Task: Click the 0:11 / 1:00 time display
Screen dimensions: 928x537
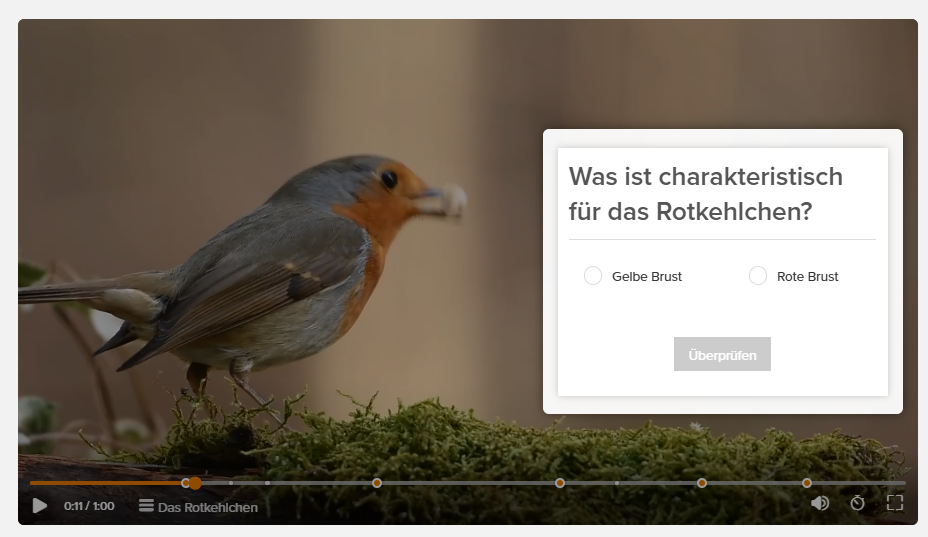Action: click(89, 506)
